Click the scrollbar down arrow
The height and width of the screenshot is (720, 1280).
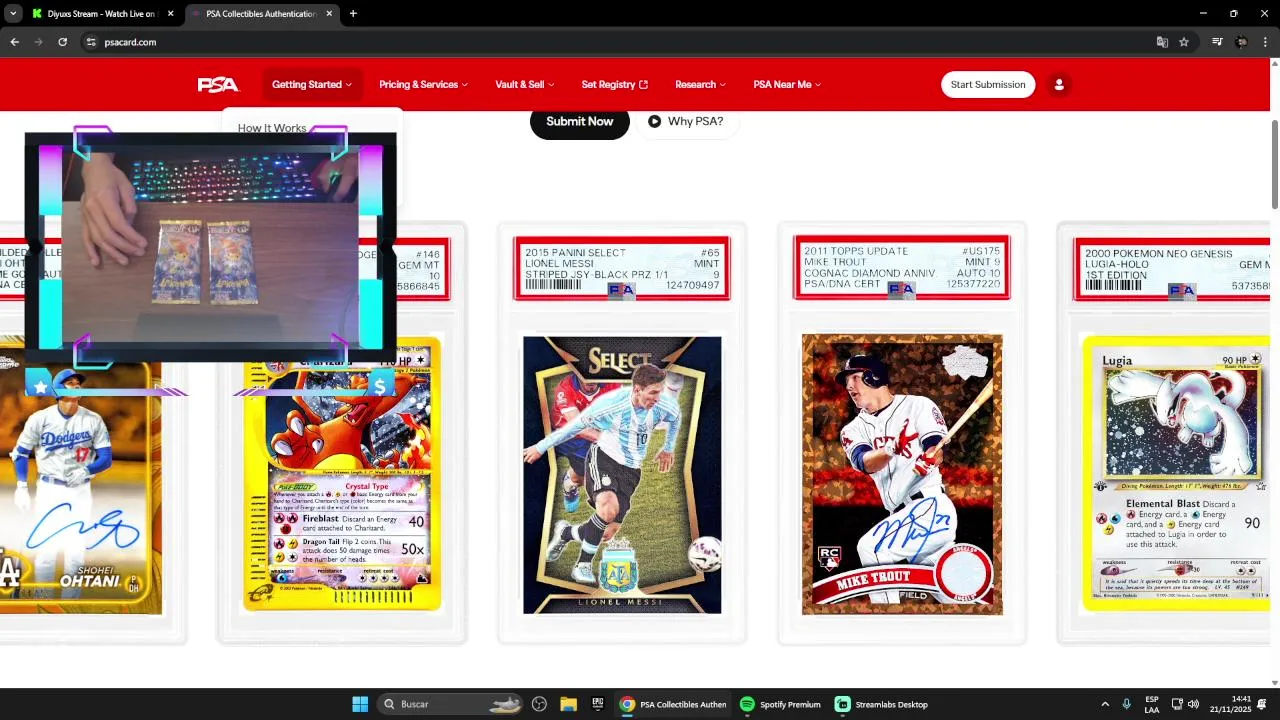click(1274, 682)
